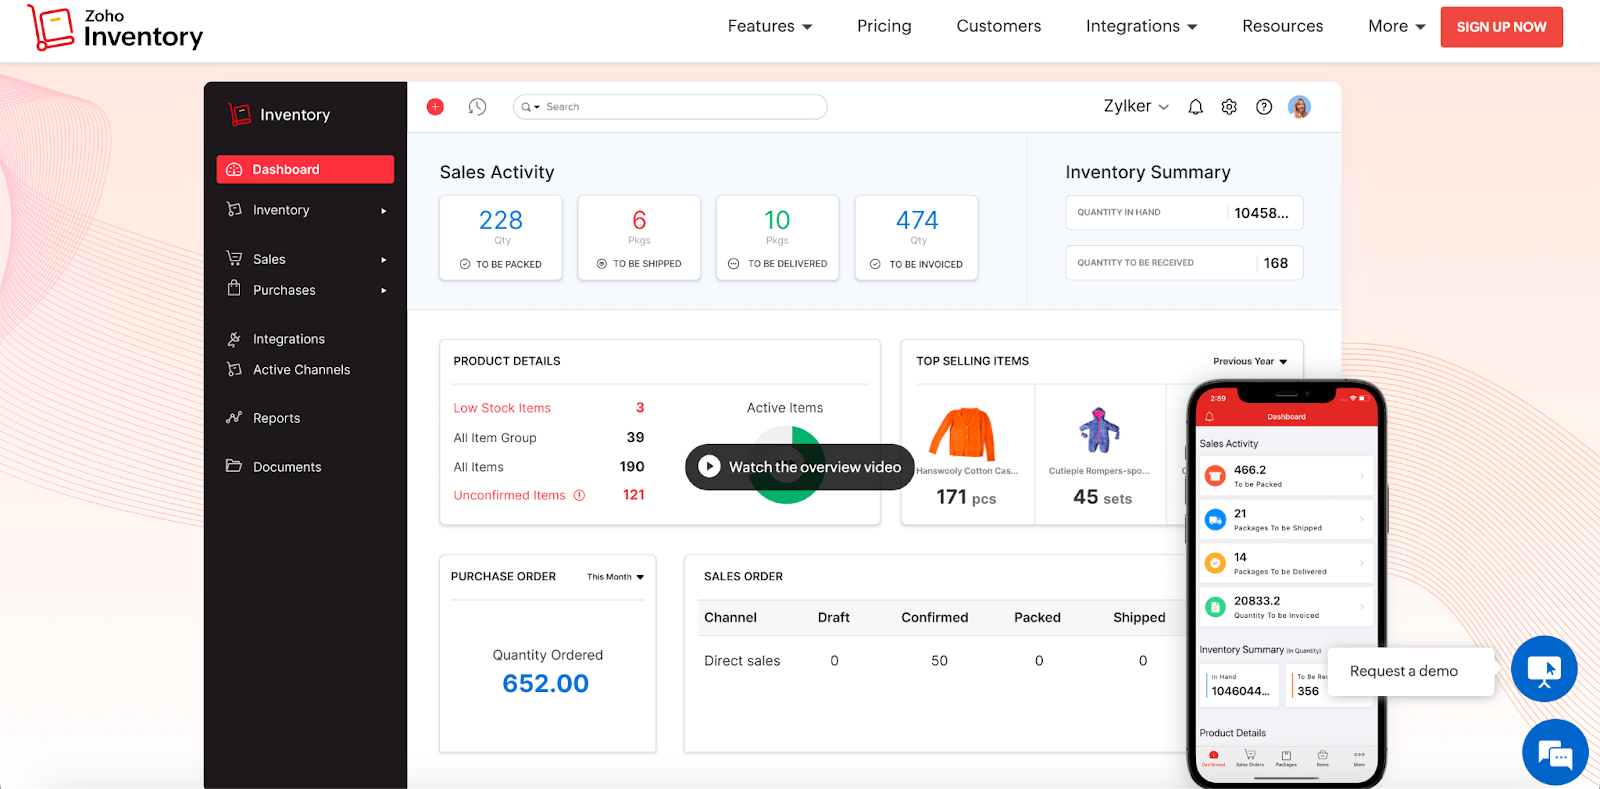Expand the Sales sidebar submenu arrow
Image resolution: width=1600 pixels, height=789 pixels.
383,260
